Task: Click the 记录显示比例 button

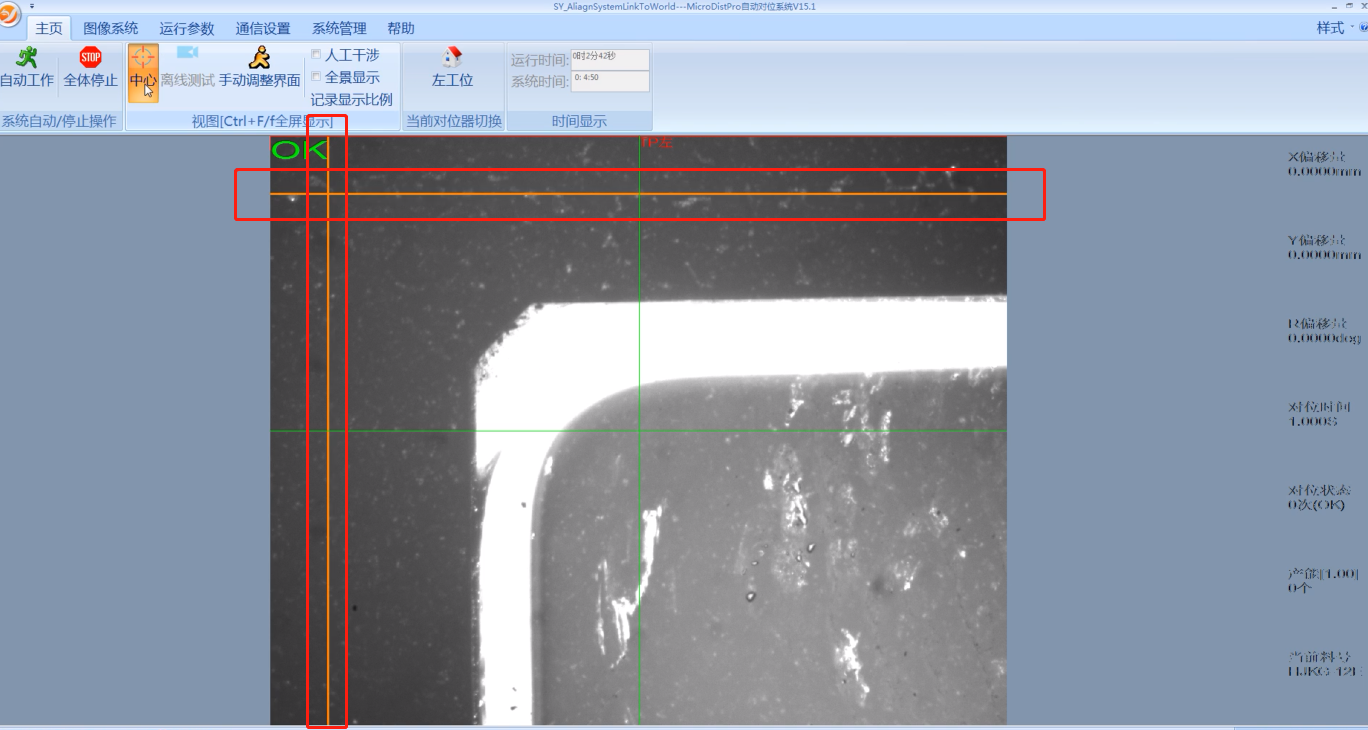Action: [x=351, y=100]
